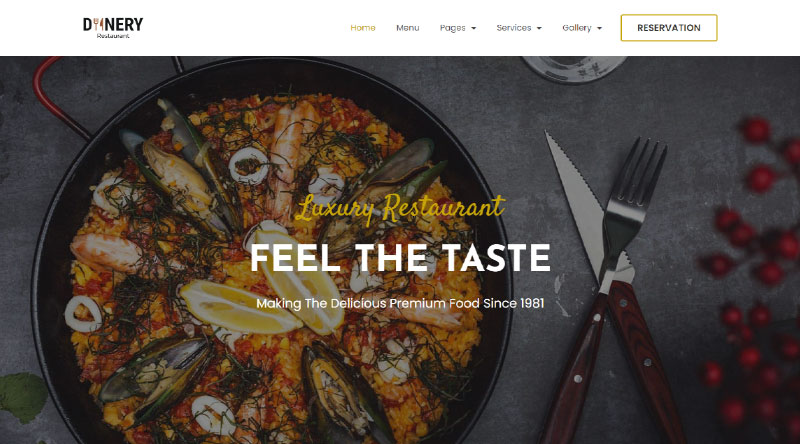The width and height of the screenshot is (800, 444).
Task: Click the Dinery Restaurant logo
Action: (x=113, y=28)
